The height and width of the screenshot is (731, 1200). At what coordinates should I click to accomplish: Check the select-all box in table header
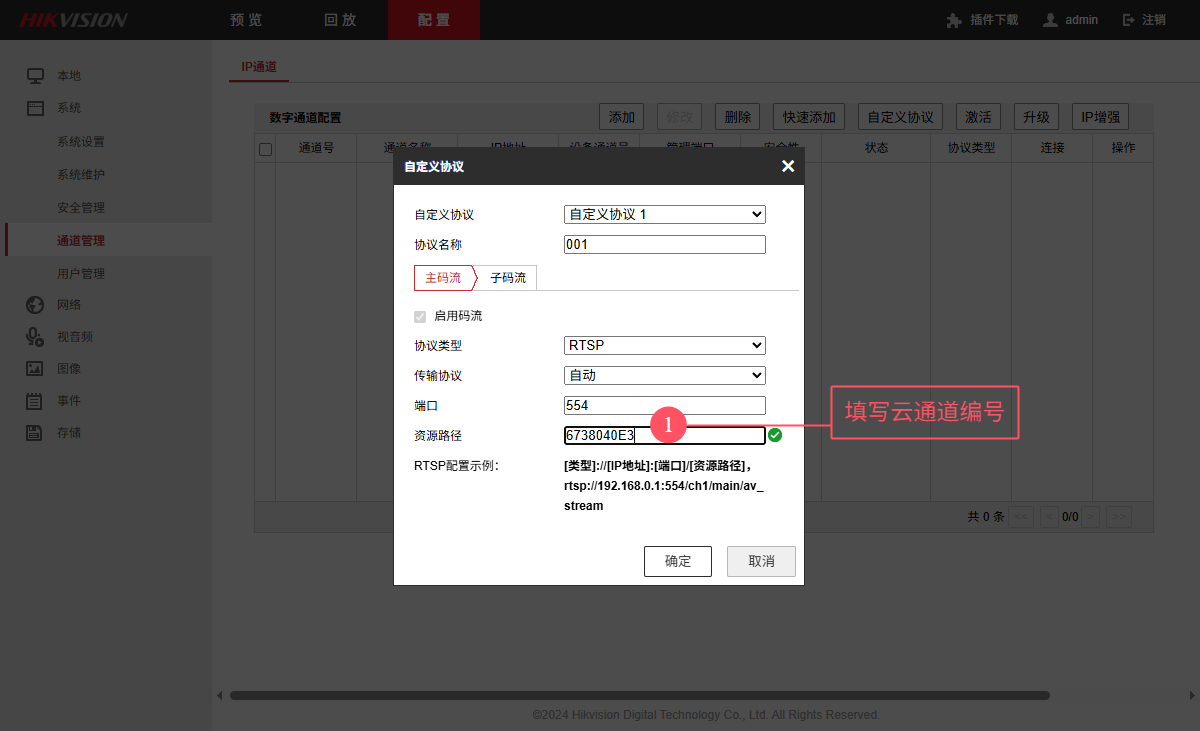click(x=266, y=149)
